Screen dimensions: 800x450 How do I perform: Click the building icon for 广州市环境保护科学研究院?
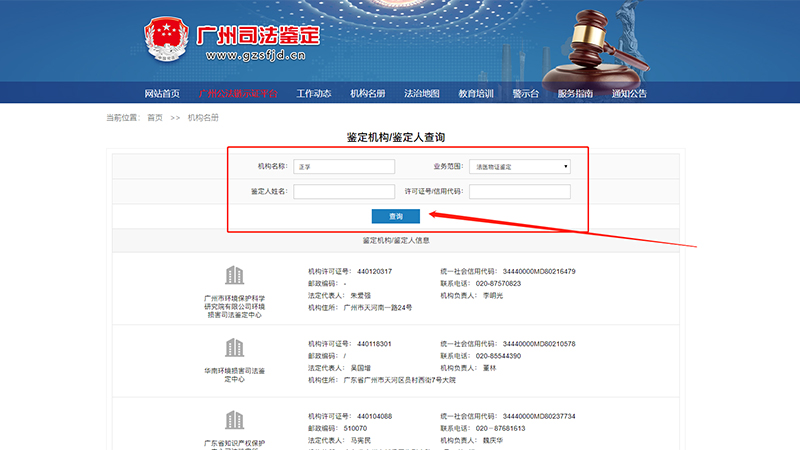coord(234,275)
